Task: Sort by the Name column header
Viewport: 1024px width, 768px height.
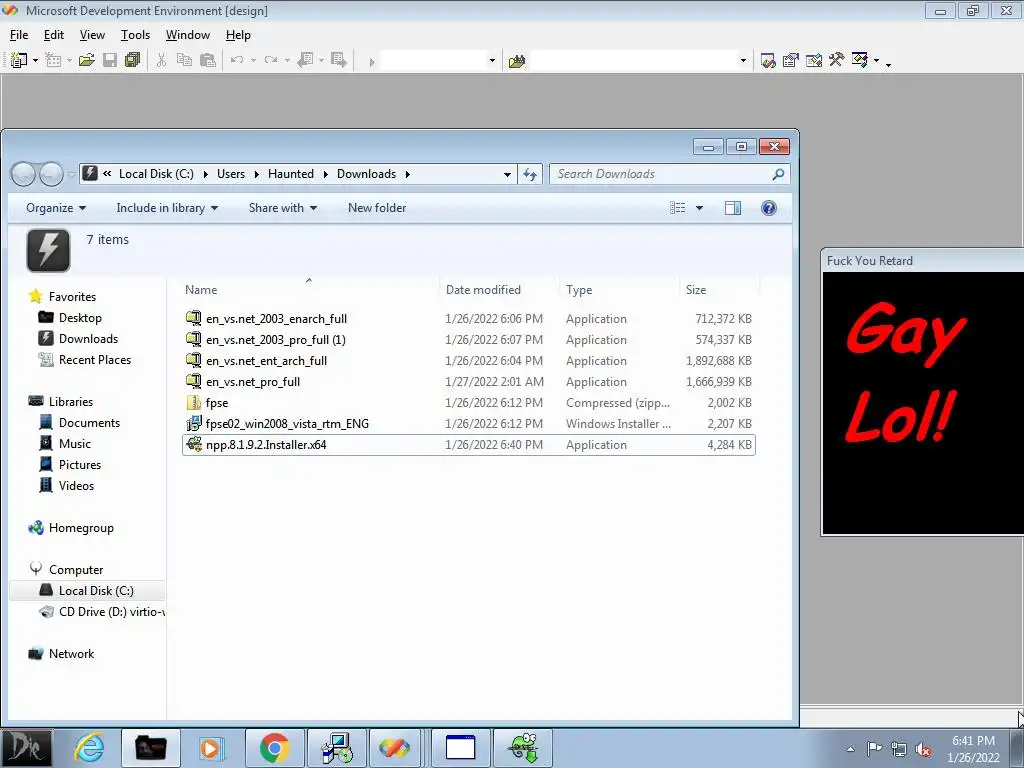Action: 200,290
